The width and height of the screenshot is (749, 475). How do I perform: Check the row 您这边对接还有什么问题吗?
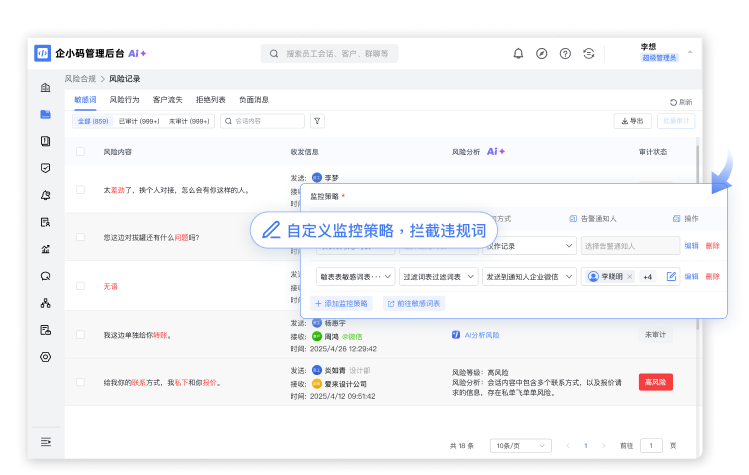click(x=80, y=237)
